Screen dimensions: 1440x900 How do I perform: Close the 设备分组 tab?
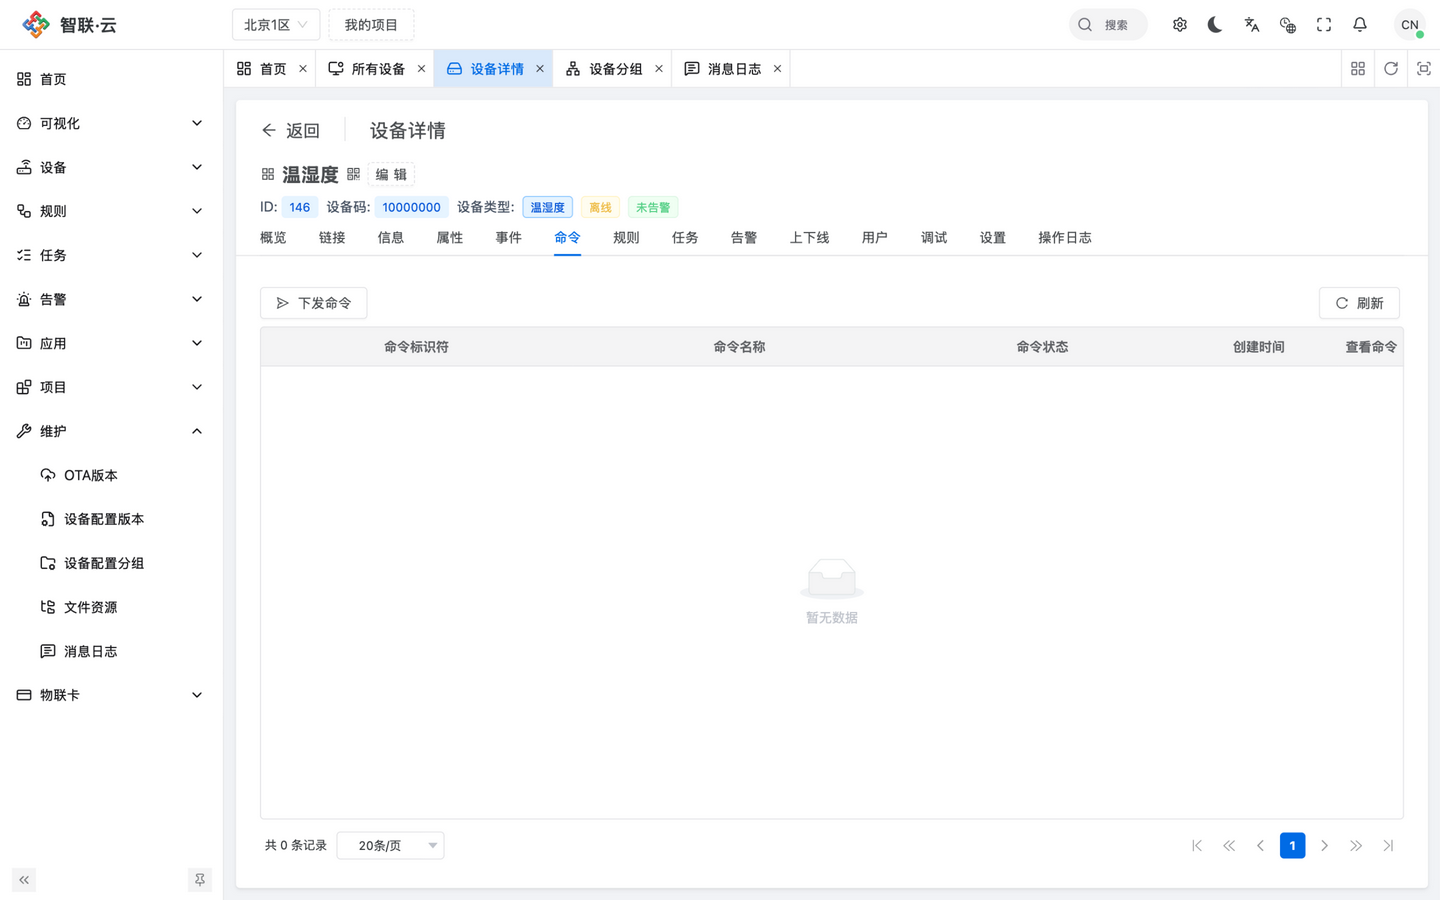[x=659, y=69]
